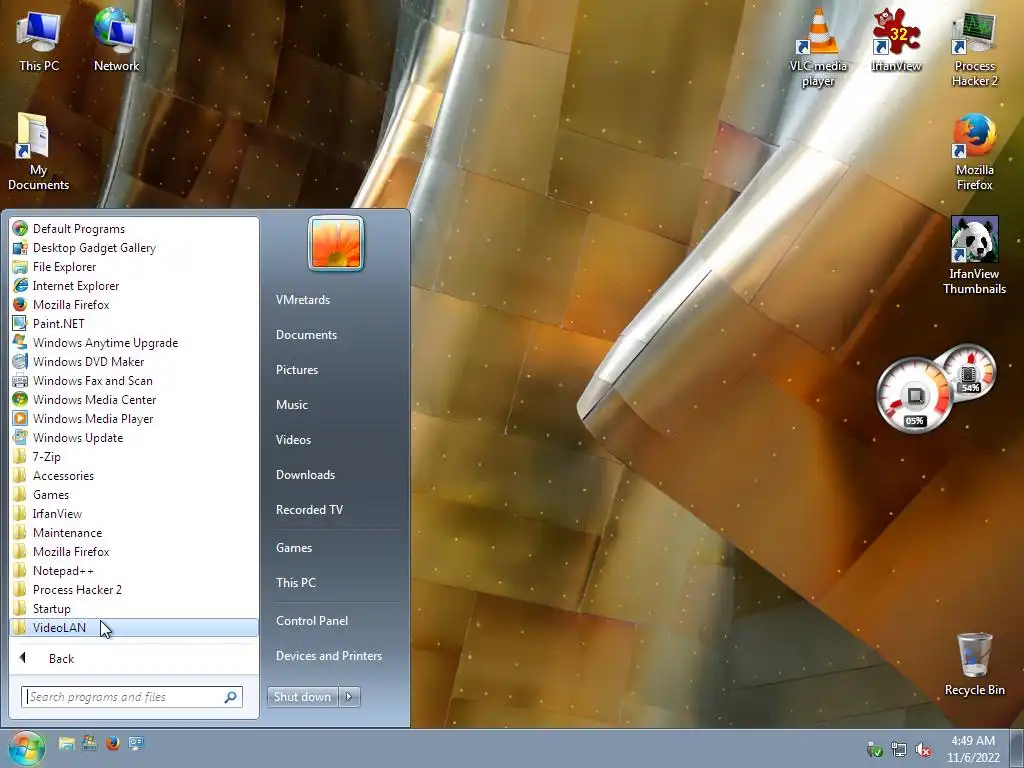This screenshot has height=768, width=1024.
Task: Open the Recycle Bin
Action: (x=974, y=664)
